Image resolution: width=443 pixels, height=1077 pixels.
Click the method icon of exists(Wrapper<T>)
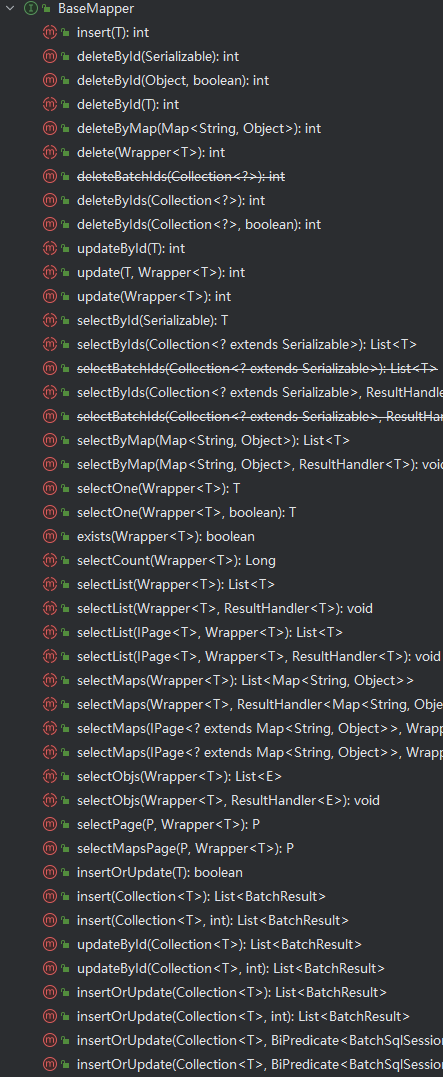point(49,536)
